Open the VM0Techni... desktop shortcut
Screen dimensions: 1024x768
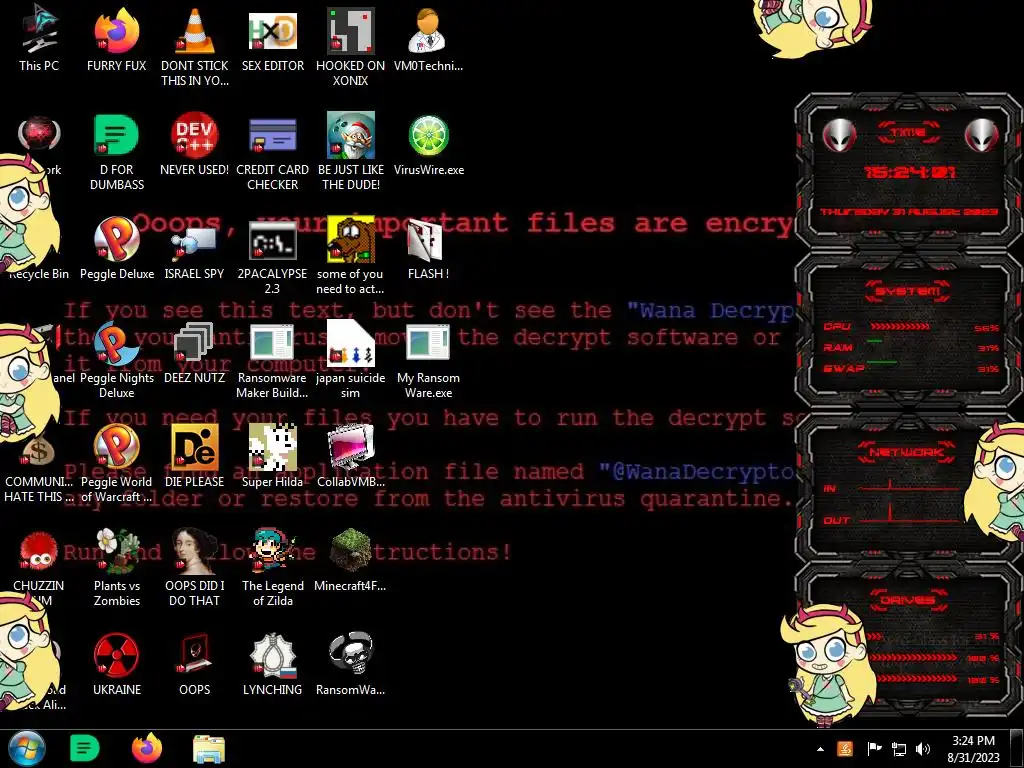coord(428,39)
